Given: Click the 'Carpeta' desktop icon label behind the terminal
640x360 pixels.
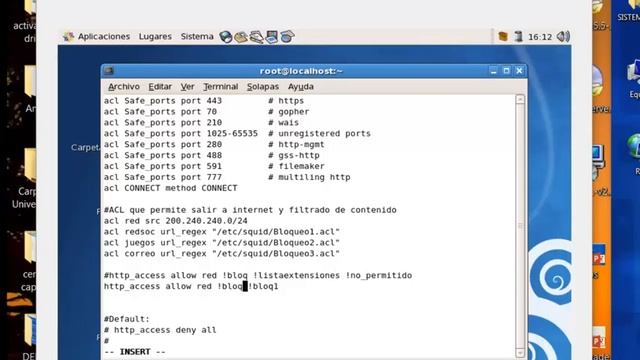Looking at the screenshot, I should [x=85, y=147].
